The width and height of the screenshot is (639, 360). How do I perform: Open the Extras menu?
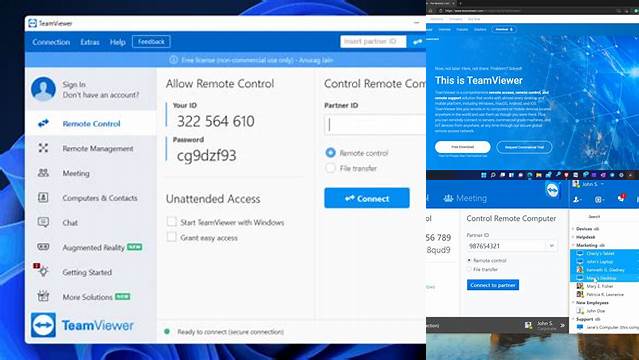click(x=90, y=42)
